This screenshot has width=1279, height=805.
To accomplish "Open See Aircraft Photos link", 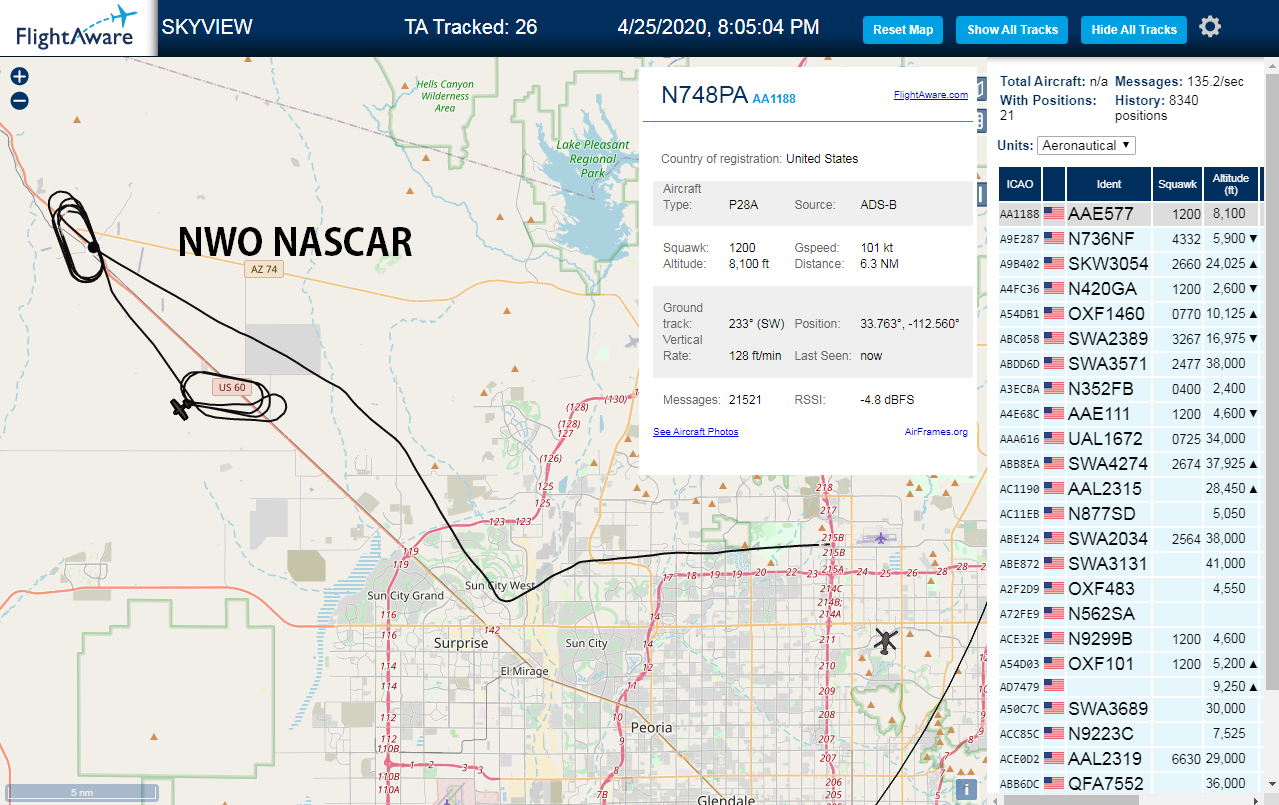I will point(696,432).
